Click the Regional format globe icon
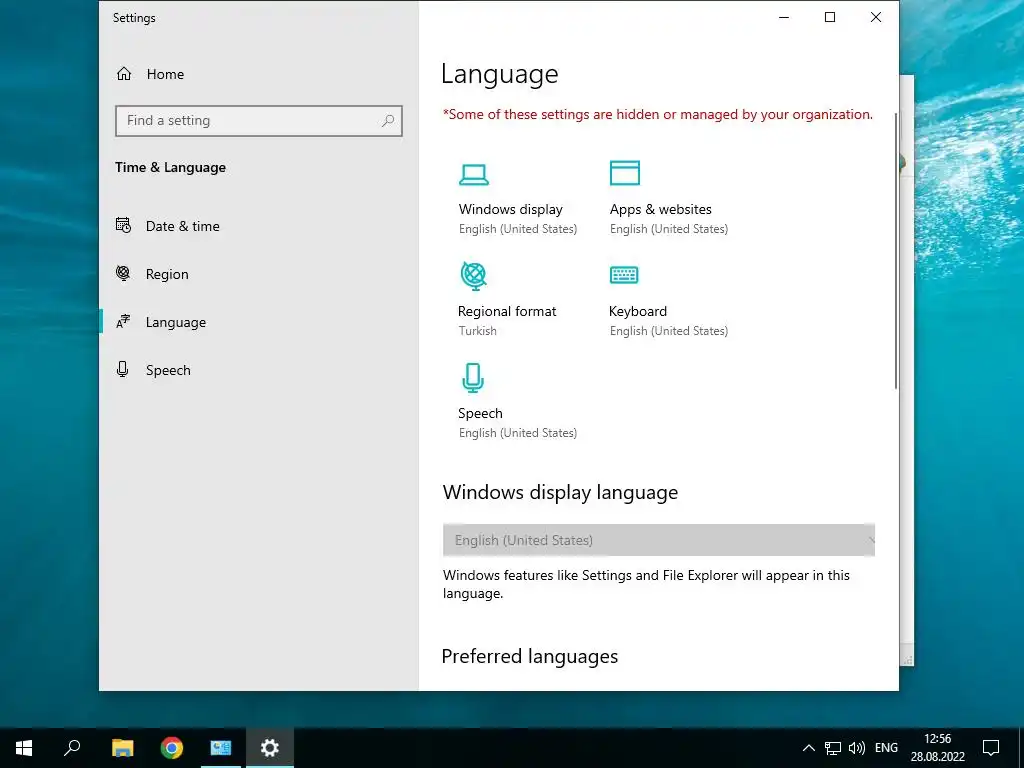The width and height of the screenshot is (1024, 768). pyautogui.click(x=473, y=276)
